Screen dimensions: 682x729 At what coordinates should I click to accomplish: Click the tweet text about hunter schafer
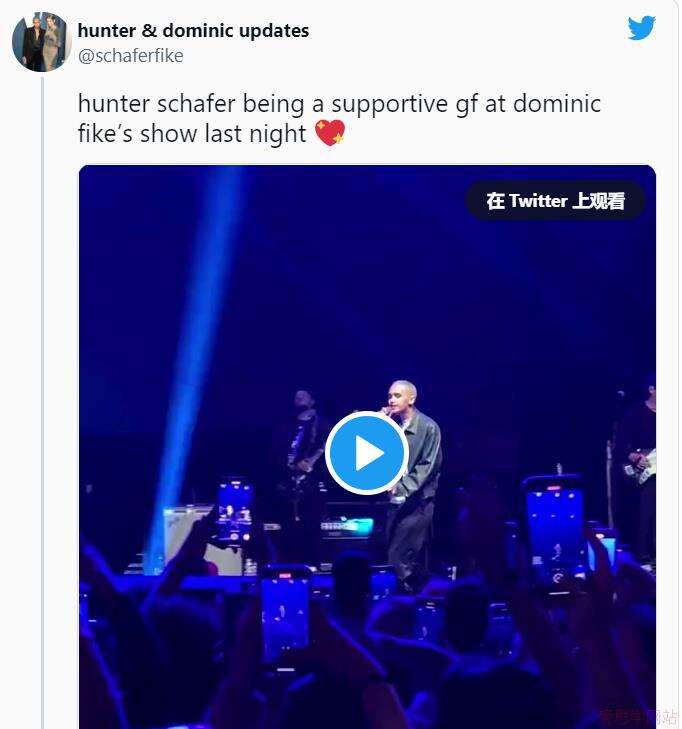click(x=339, y=104)
